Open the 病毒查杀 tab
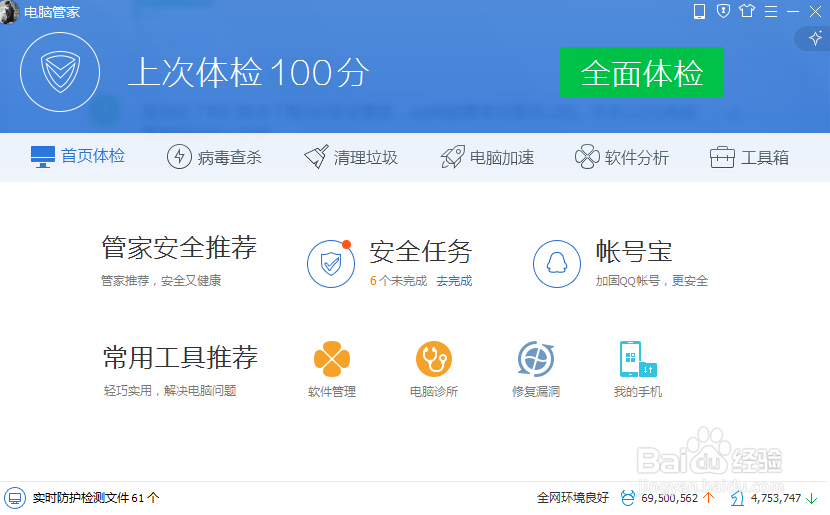This screenshot has width=830, height=515. coord(214,157)
